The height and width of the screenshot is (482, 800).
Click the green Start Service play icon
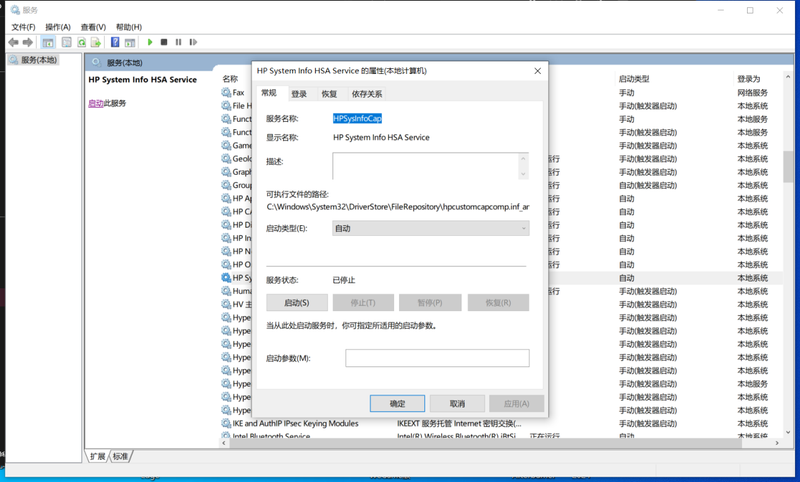(x=150, y=42)
